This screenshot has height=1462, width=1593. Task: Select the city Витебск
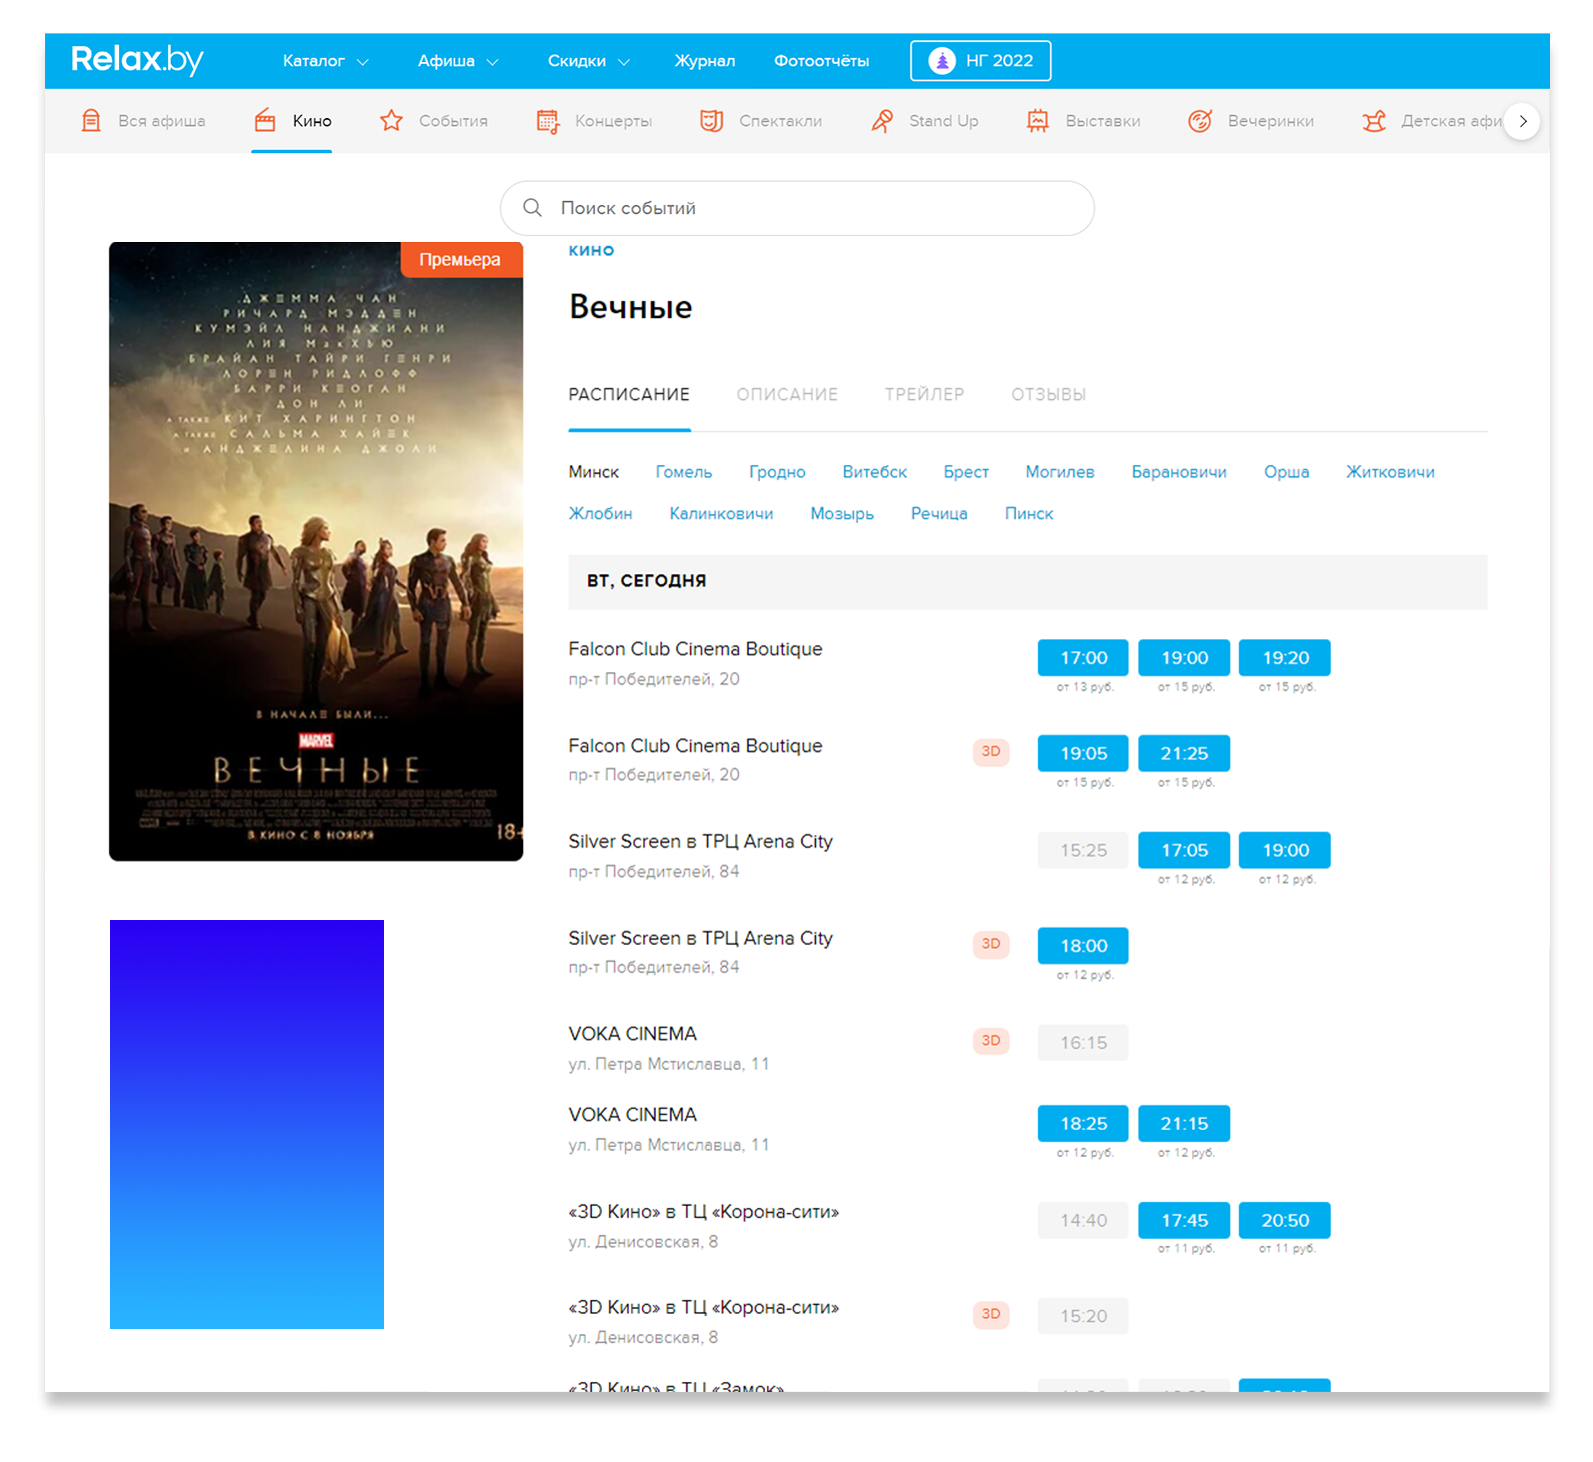(x=875, y=472)
